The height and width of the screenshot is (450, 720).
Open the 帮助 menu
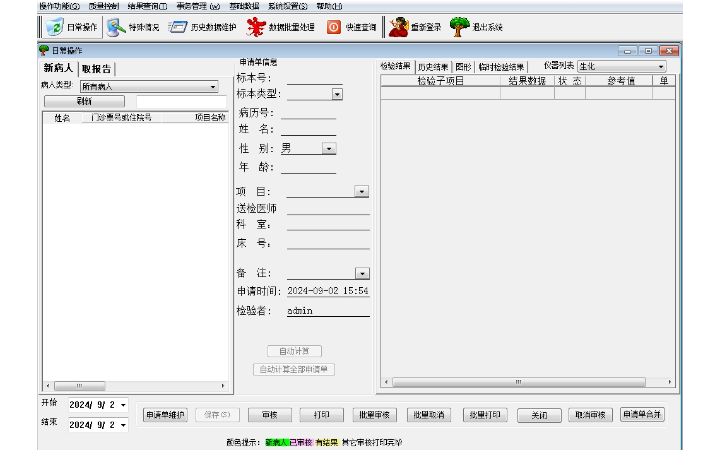click(329, 6)
